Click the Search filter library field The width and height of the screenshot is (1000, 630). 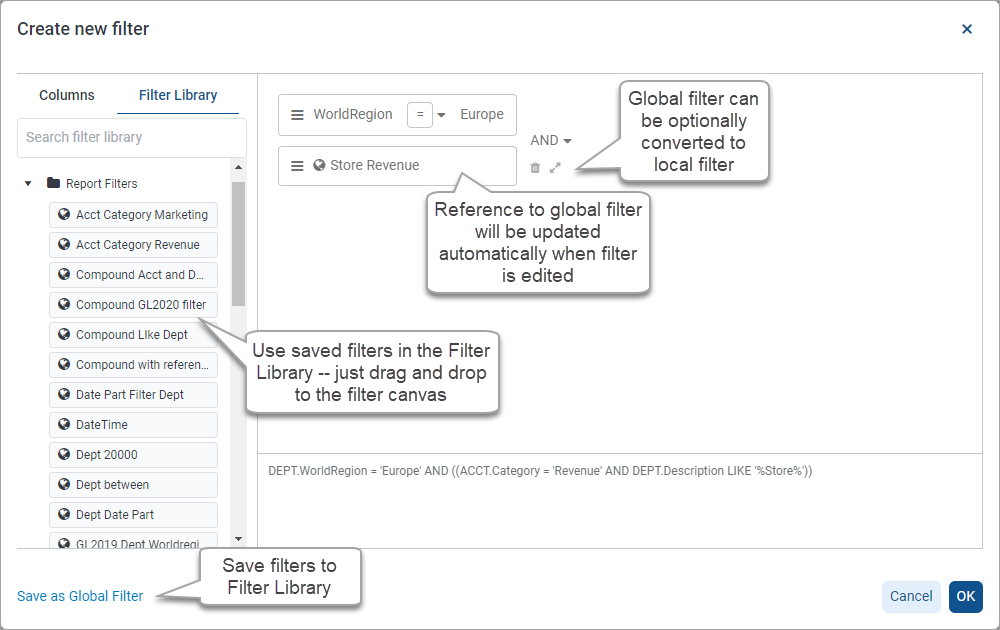[x=132, y=138]
